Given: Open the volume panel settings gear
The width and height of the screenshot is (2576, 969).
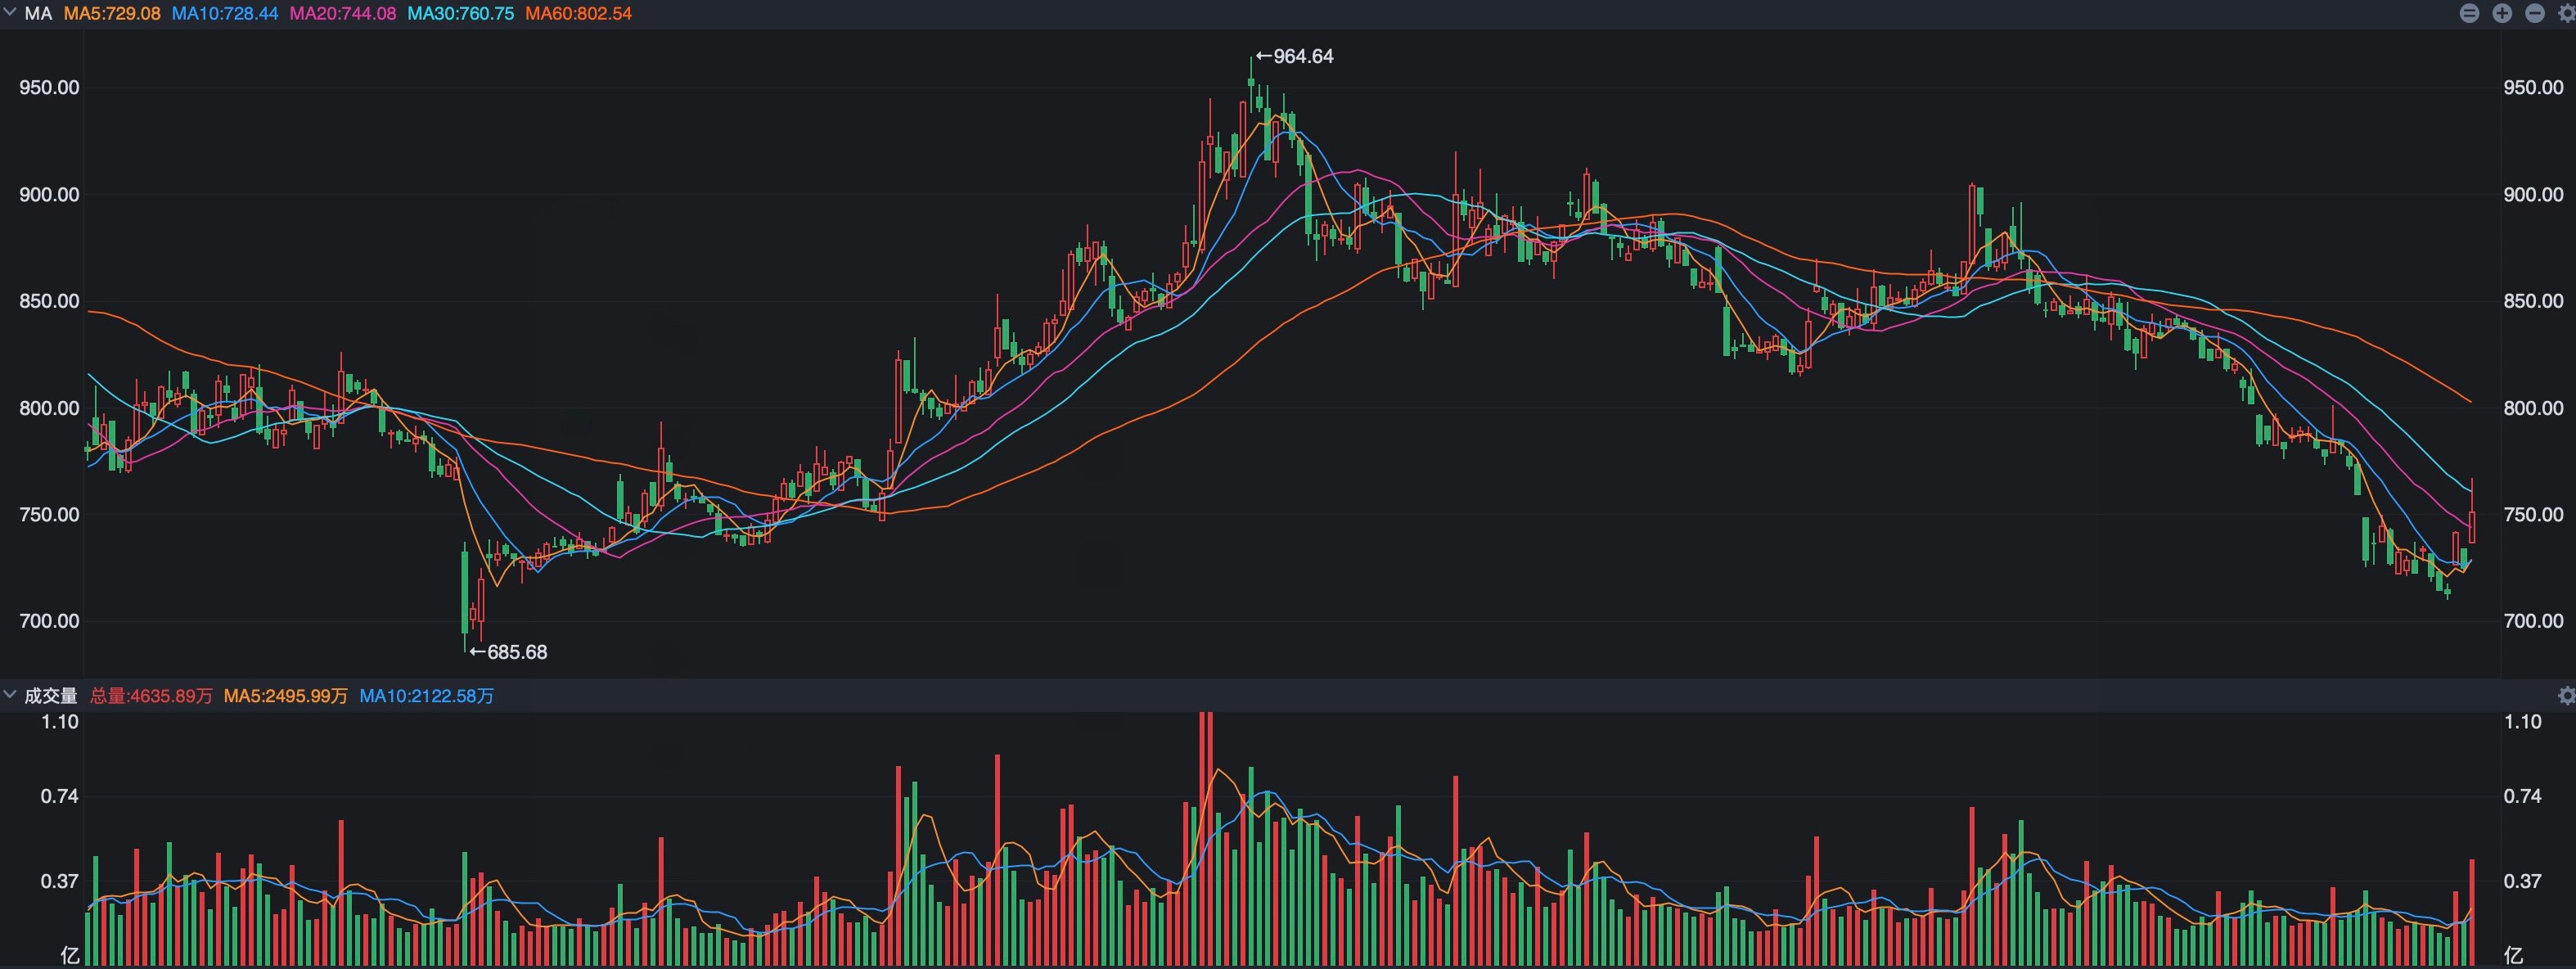Looking at the screenshot, I should pos(2566,695).
